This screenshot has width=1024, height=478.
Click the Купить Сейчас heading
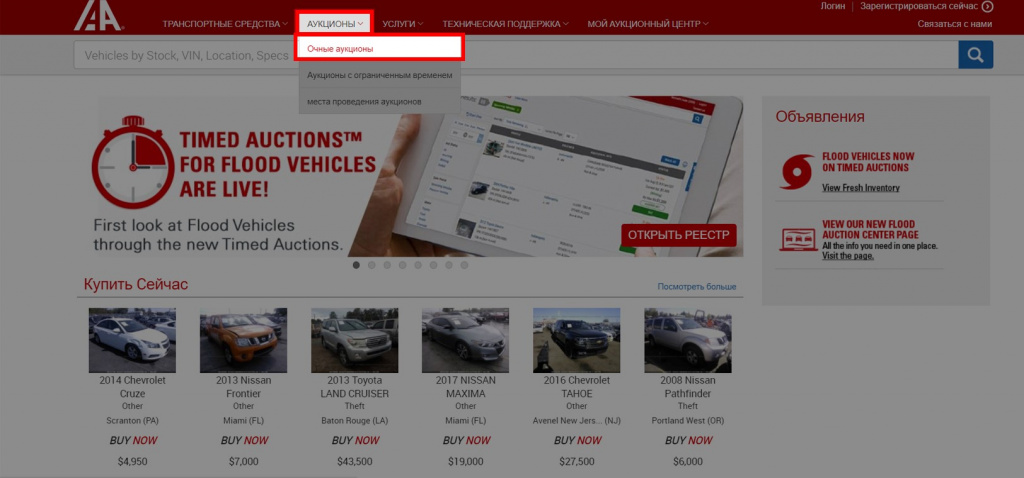pyautogui.click(x=136, y=285)
